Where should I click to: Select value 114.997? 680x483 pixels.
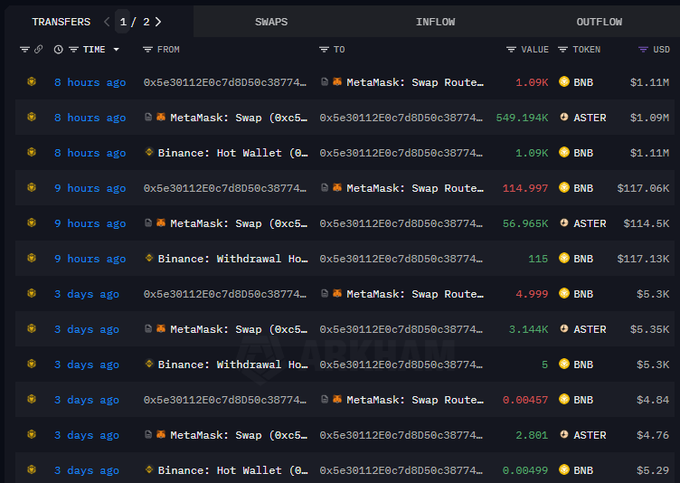(525, 188)
